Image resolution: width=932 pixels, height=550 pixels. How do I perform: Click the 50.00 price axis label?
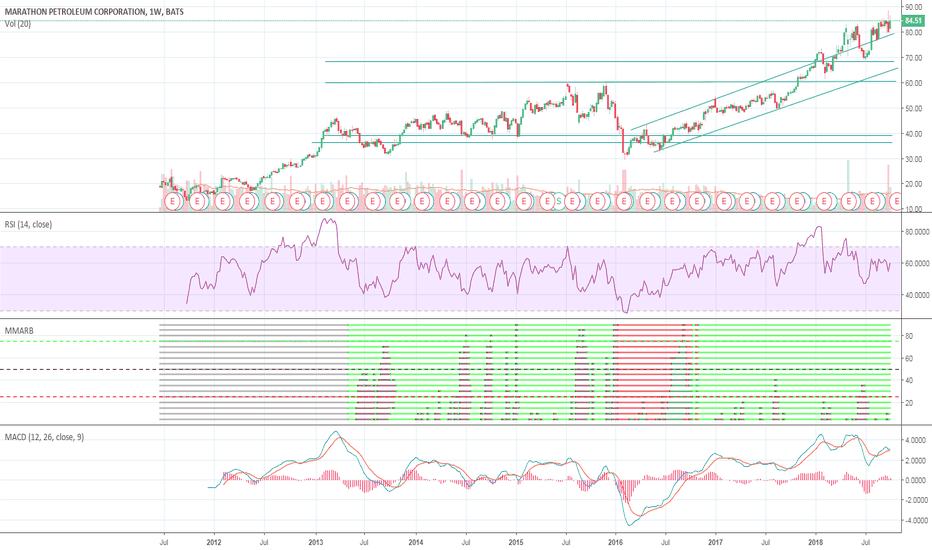(x=914, y=109)
